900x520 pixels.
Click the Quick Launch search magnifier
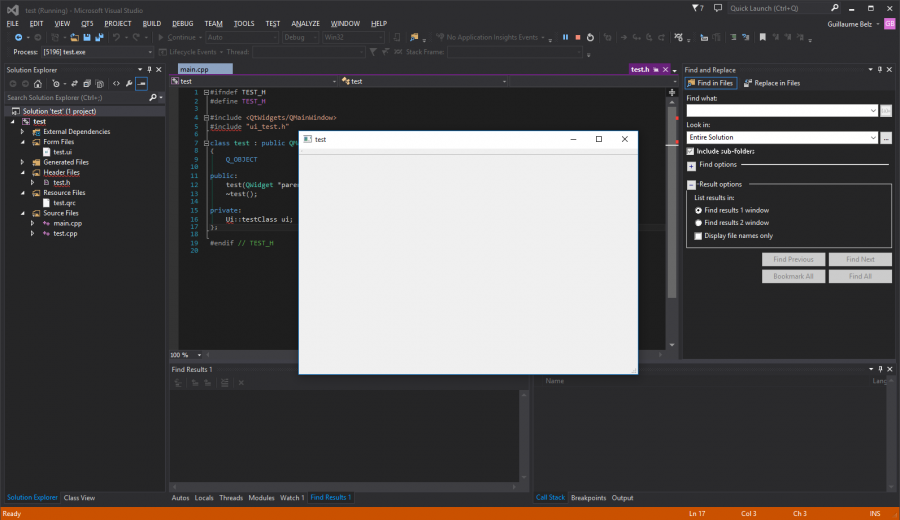835,8
